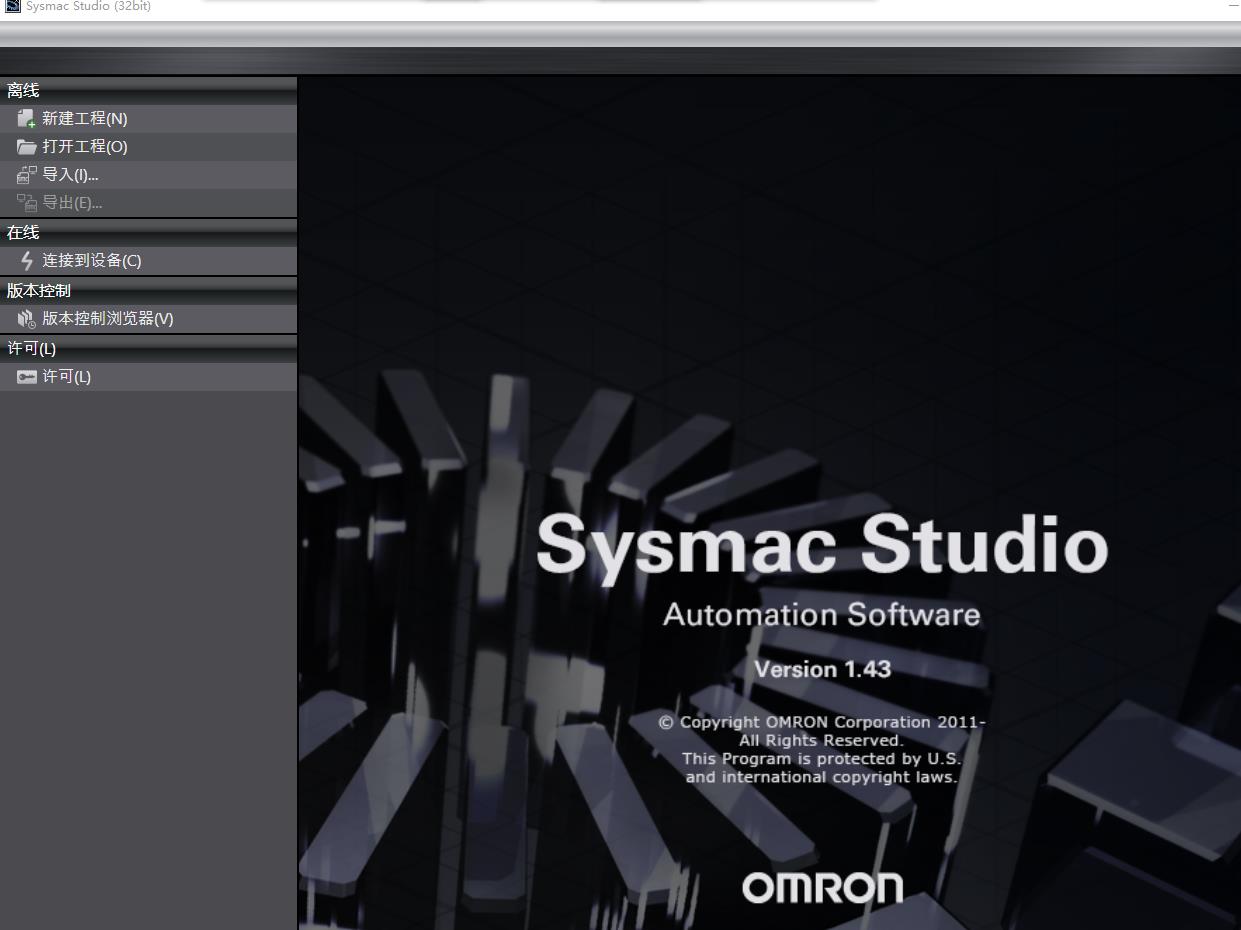
Task: Click the Version Control Explorer icon
Action: tap(26, 319)
